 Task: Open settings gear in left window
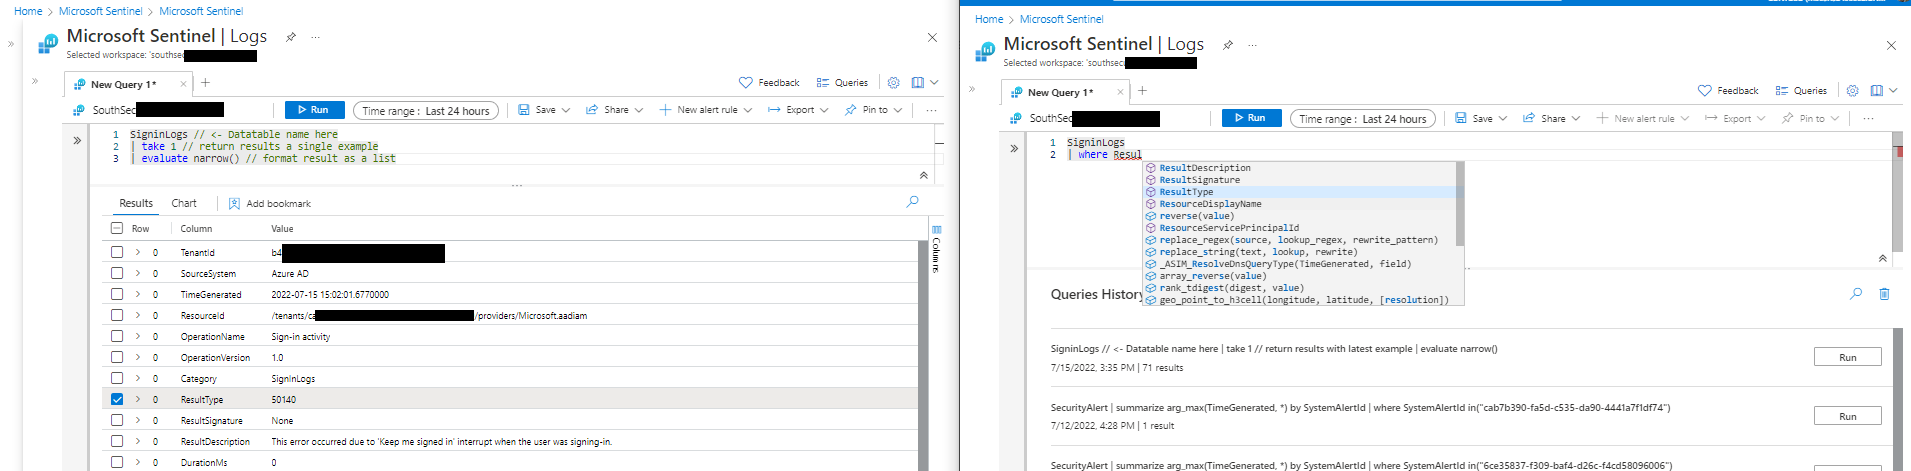pyautogui.click(x=893, y=83)
